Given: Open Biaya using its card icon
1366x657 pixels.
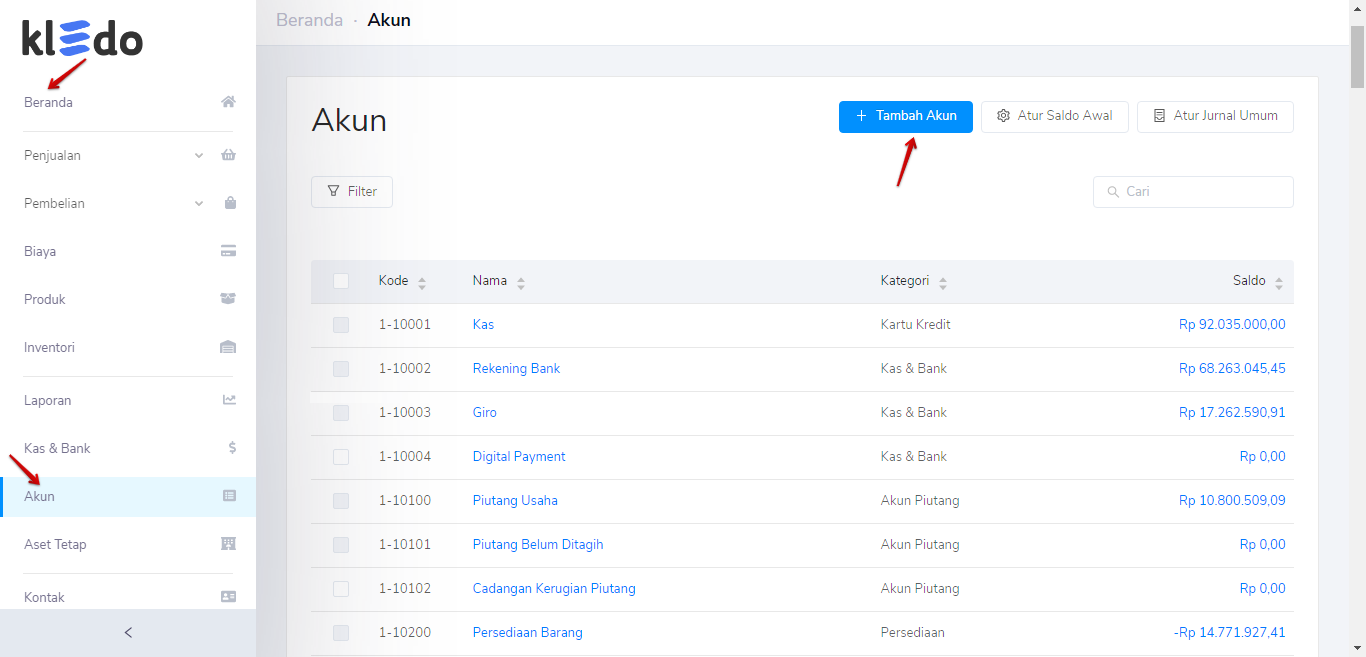Looking at the screenshot, I should (228, 250).
